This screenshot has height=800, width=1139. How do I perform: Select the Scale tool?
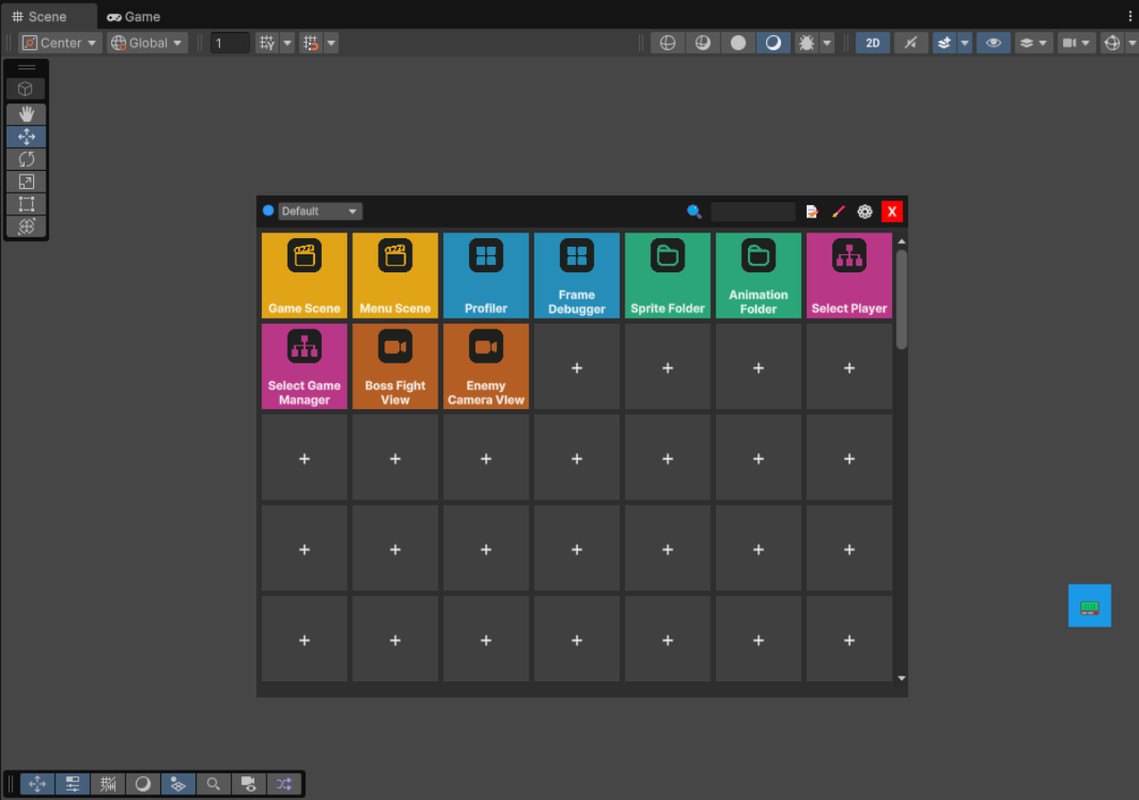26,181
